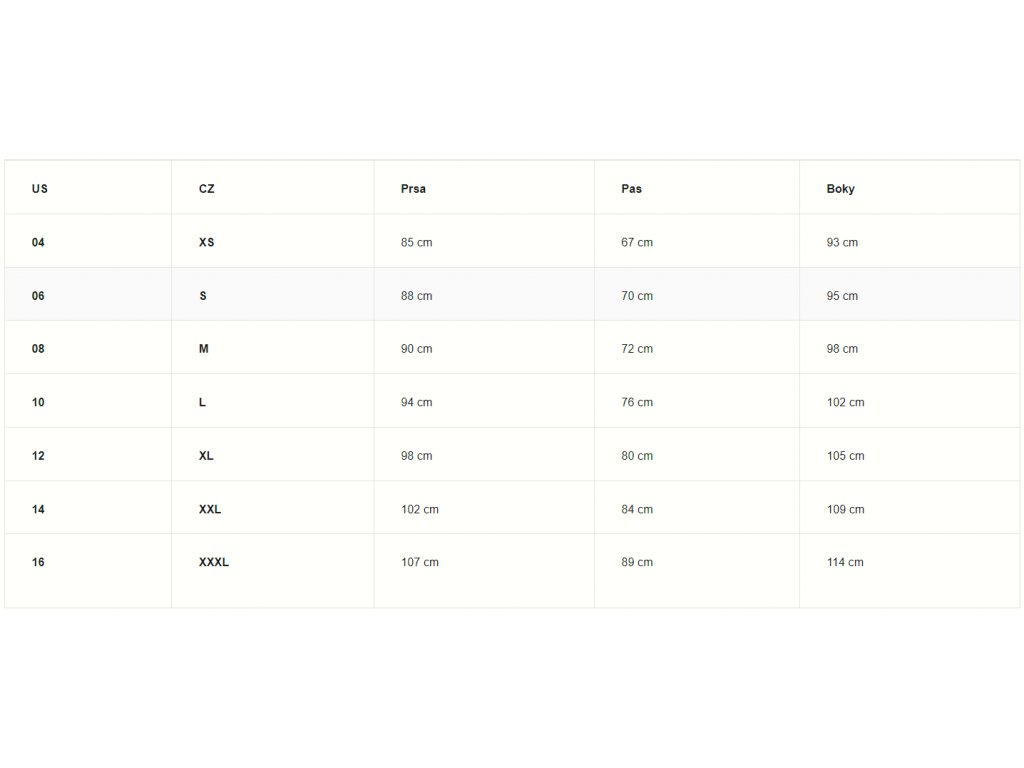Click the 94 cm chest value

(417, 402)
